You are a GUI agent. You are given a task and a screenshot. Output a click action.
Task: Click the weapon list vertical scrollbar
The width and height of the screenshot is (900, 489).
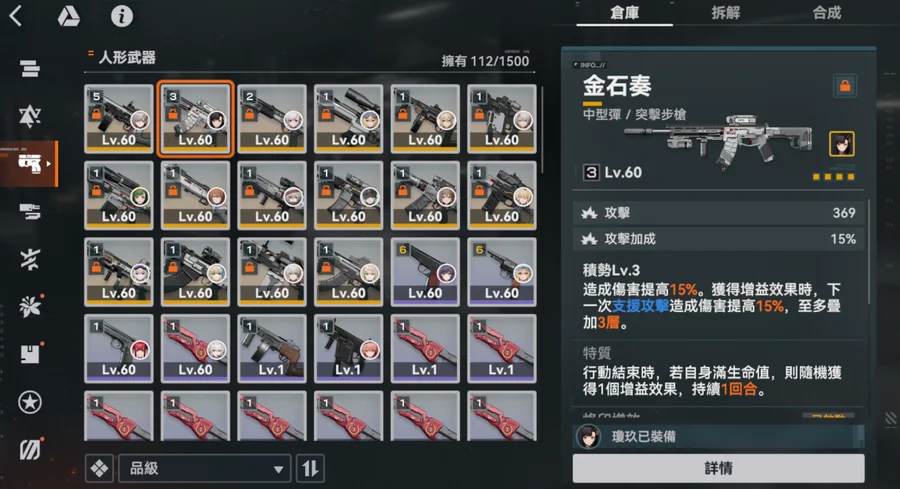click(x=541, y=123)
